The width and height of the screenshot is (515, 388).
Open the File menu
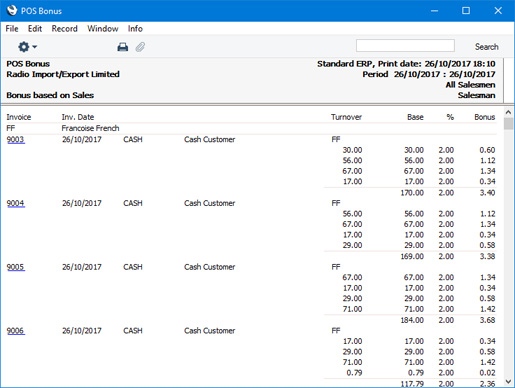[12, 29]
